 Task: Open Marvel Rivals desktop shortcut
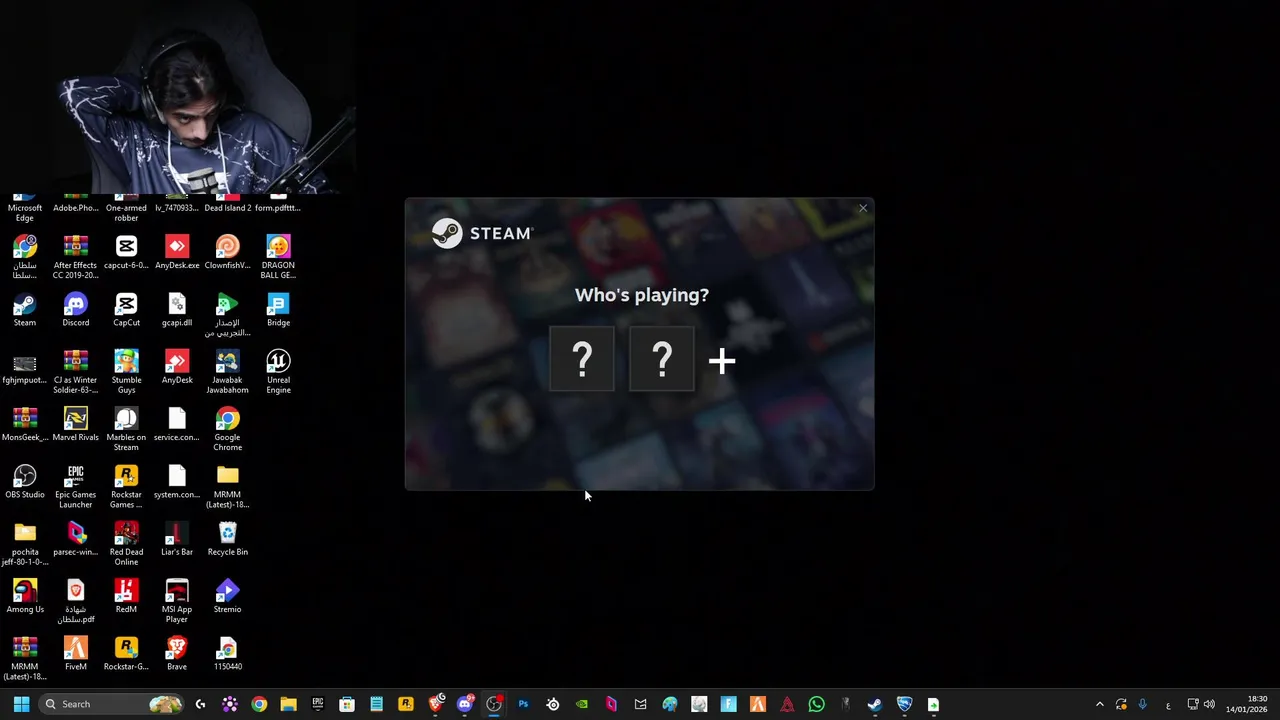76,424
